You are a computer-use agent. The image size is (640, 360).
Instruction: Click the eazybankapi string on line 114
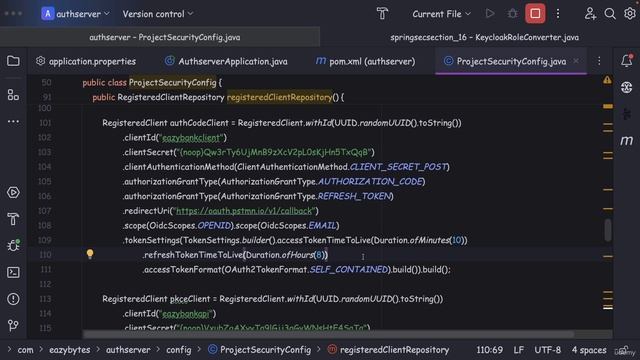(186, 313)
